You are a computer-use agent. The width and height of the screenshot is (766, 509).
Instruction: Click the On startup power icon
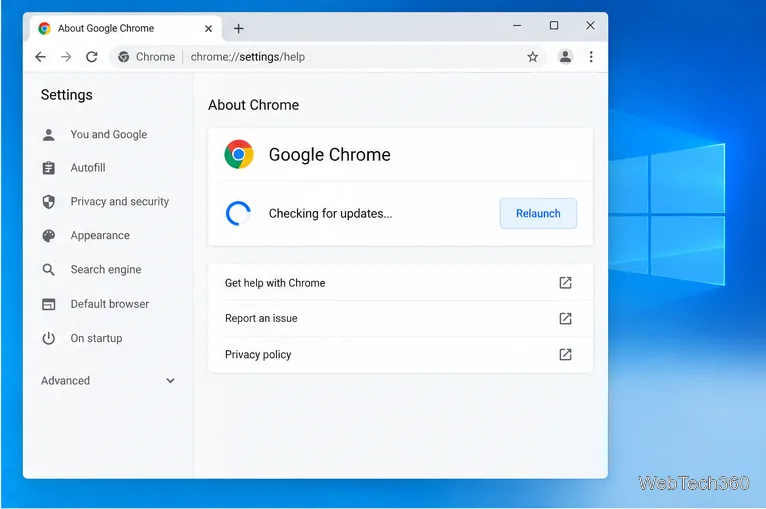(48, 339)
